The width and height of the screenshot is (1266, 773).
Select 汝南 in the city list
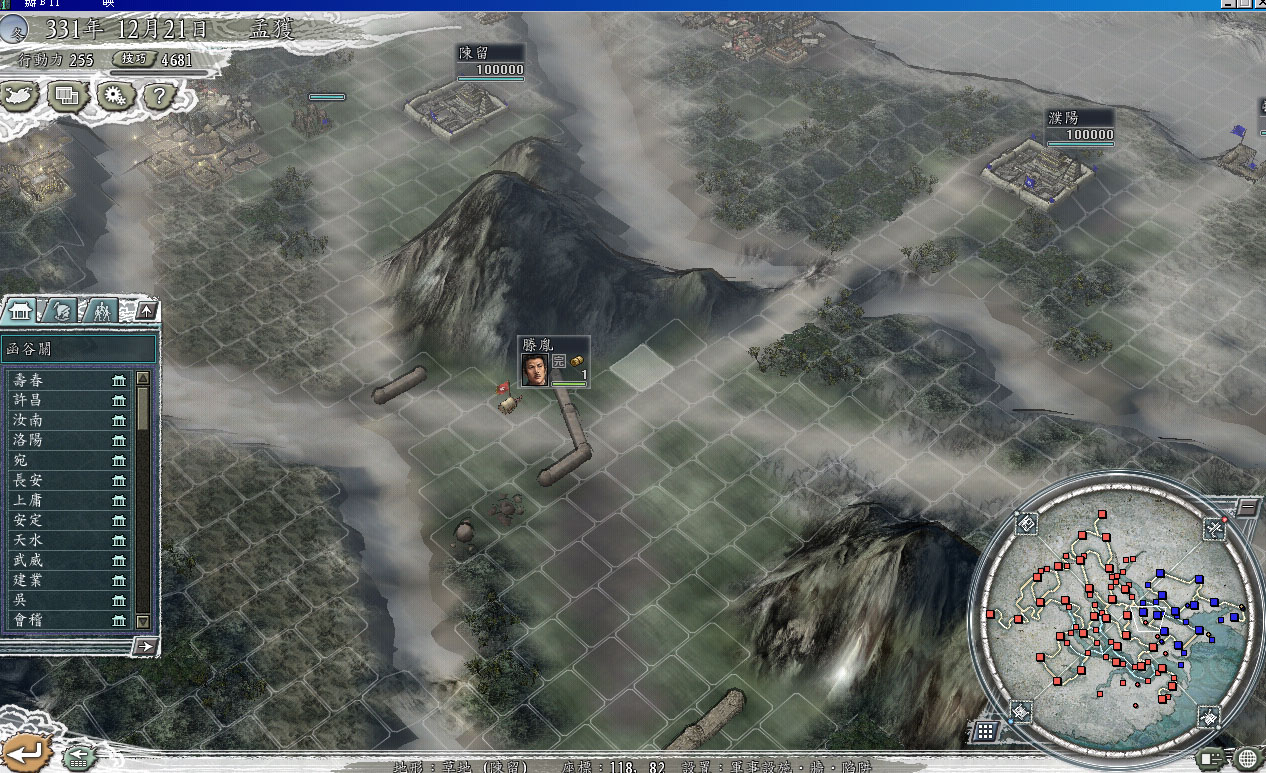(x=68, y=420)
